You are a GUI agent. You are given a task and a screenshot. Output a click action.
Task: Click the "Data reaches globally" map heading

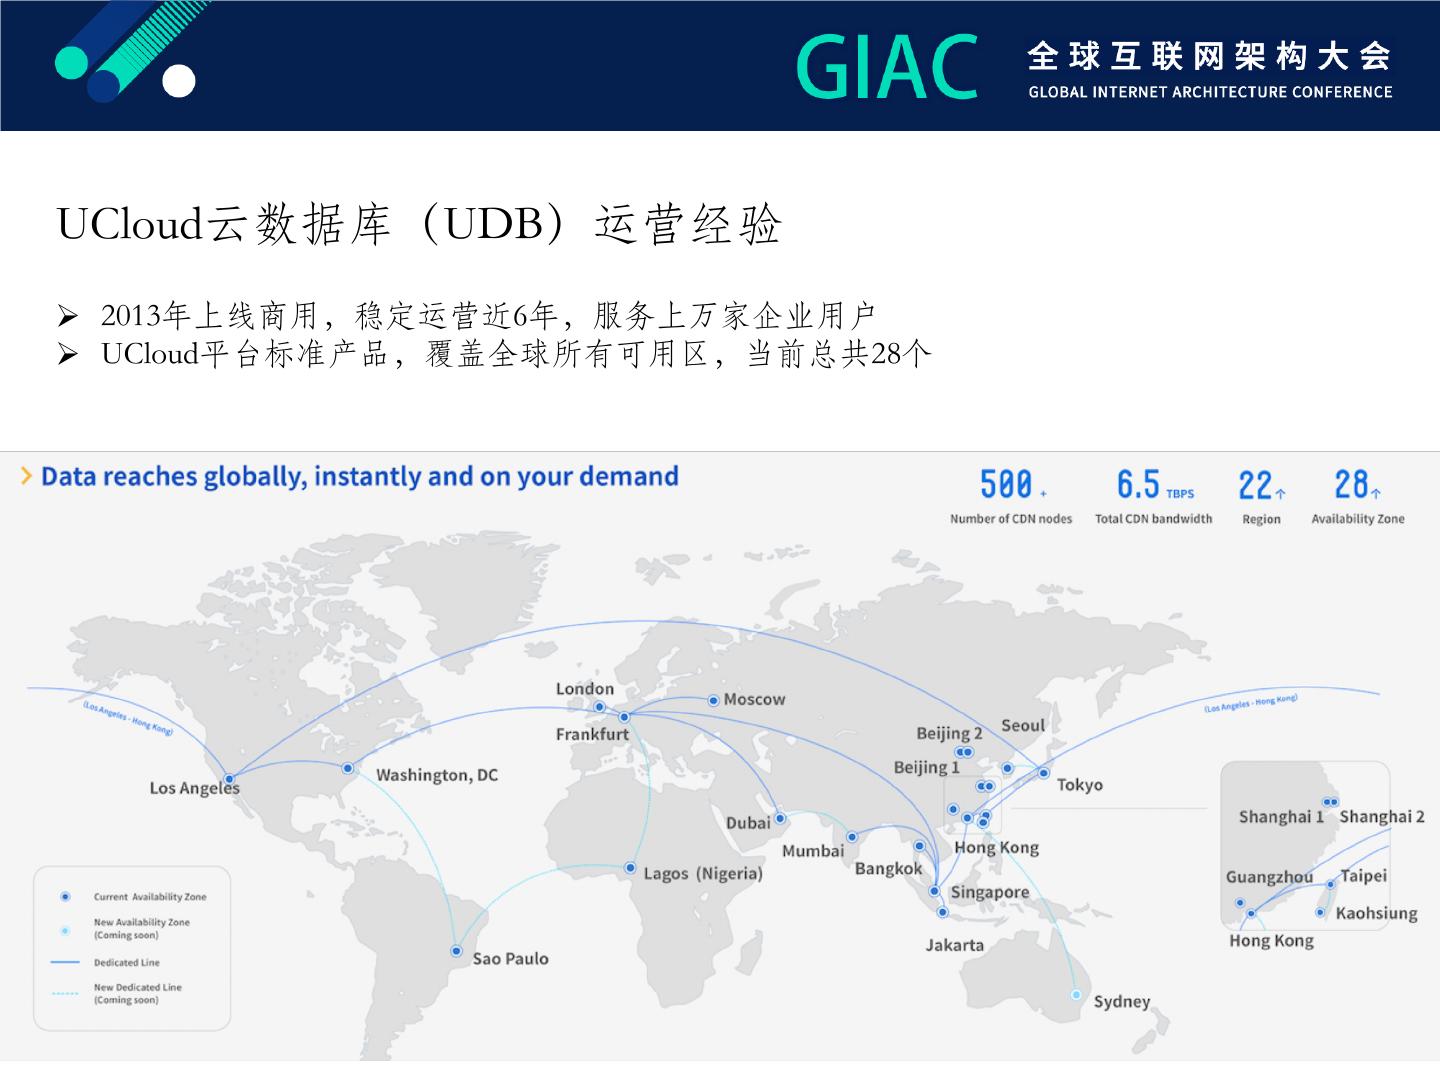point(360,476)
